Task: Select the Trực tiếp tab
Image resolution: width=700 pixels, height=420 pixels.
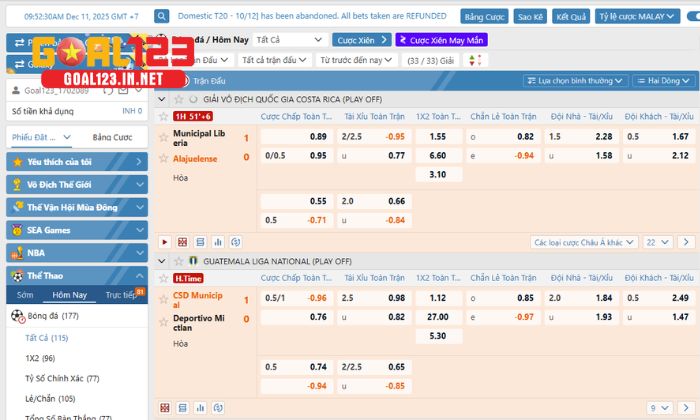Action: (x=121, y=295)
